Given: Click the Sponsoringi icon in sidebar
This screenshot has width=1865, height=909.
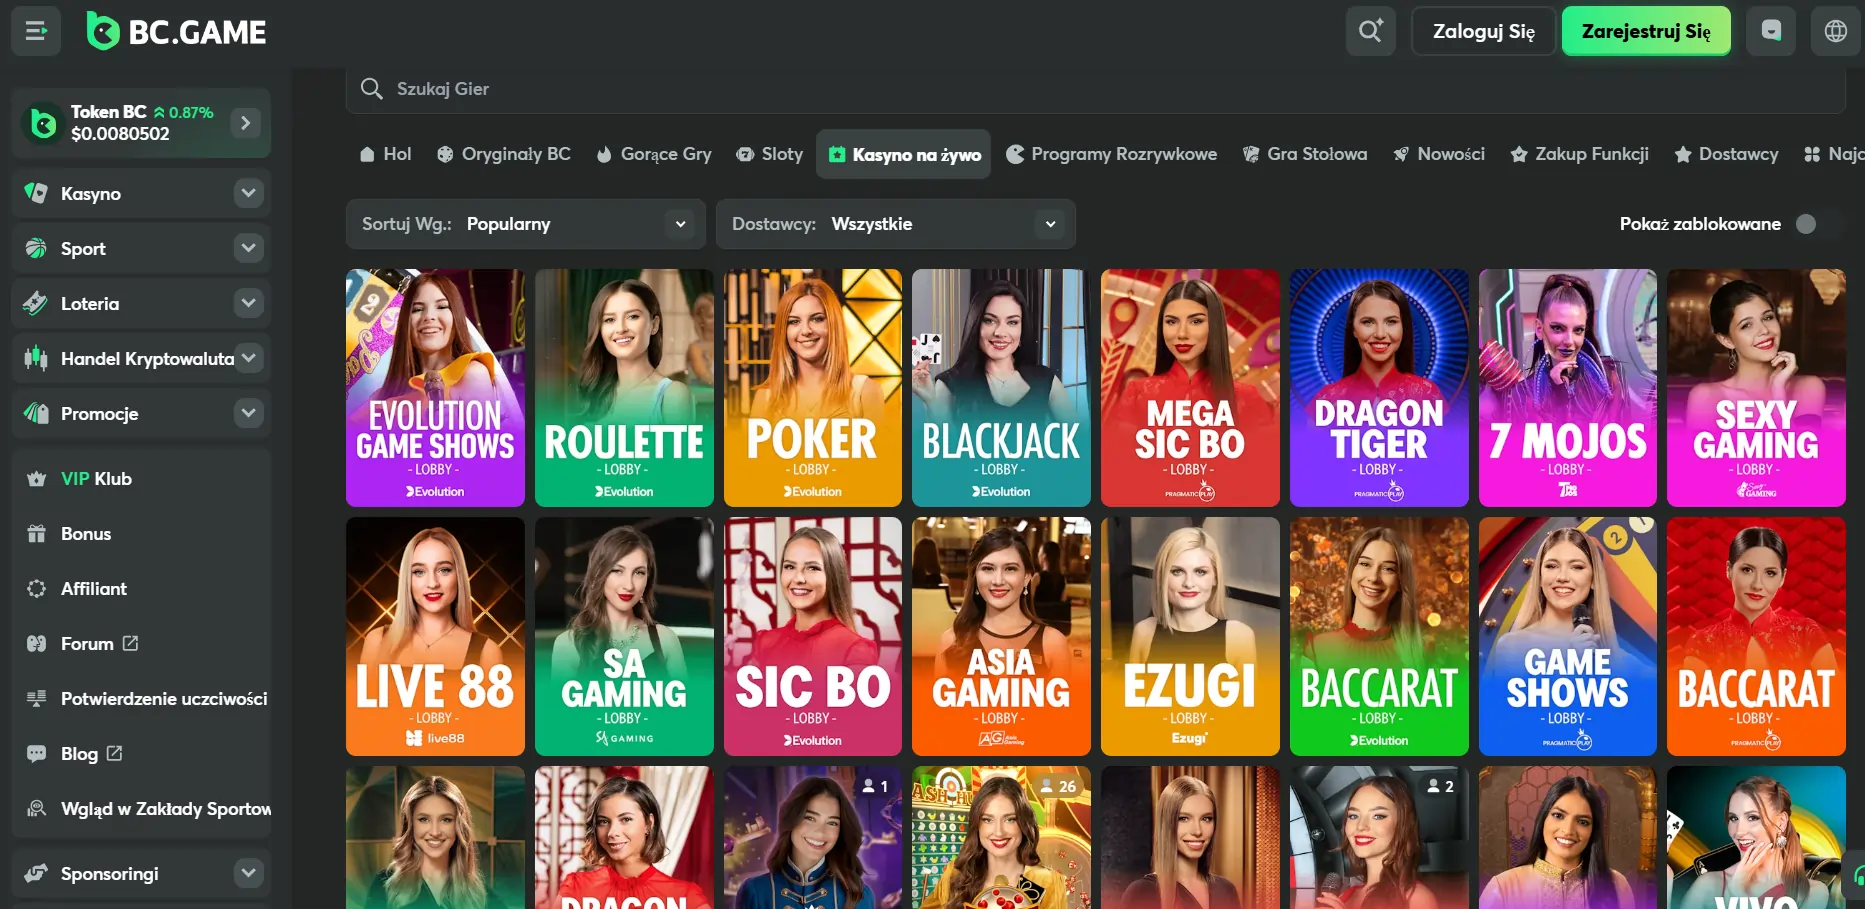Looking at the screenshot, I should click(x=36, y=873).
